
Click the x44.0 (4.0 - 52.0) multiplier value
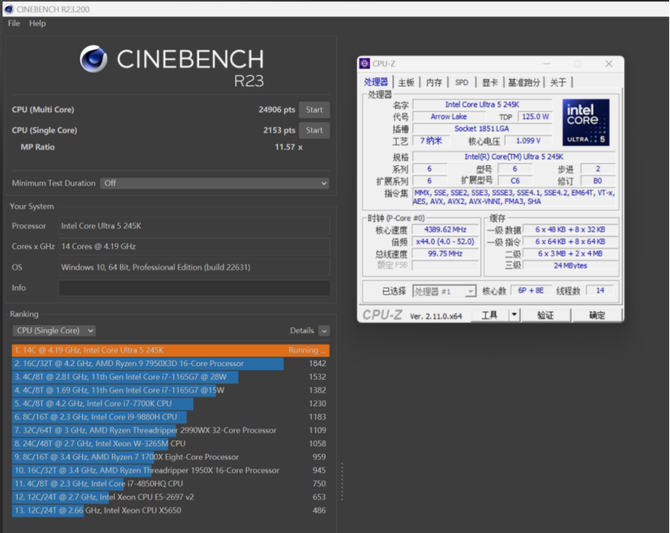point(445,242)
